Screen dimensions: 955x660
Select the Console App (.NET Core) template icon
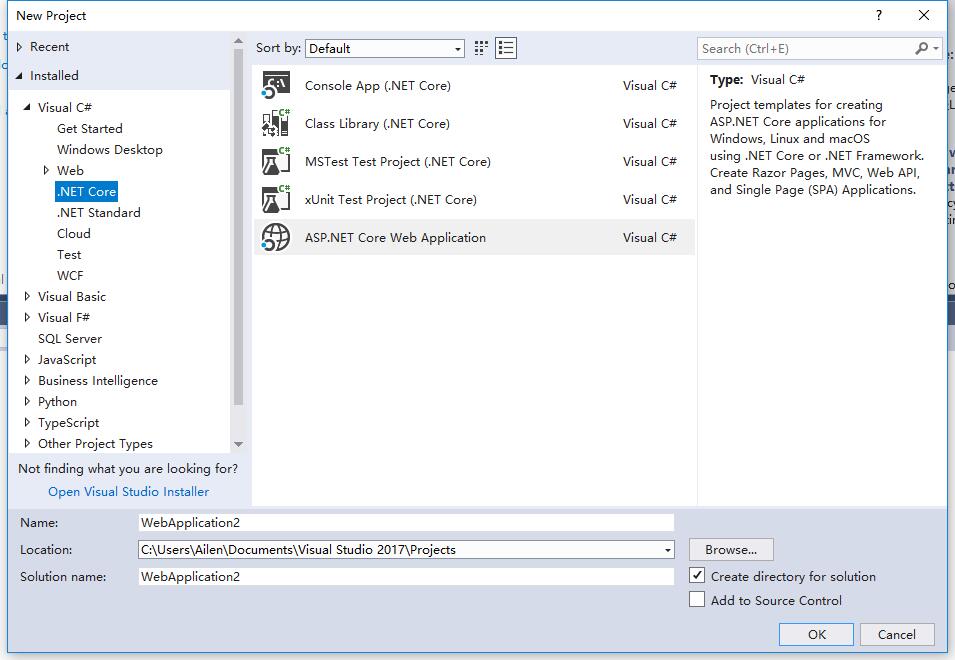[x=276, y=86]
